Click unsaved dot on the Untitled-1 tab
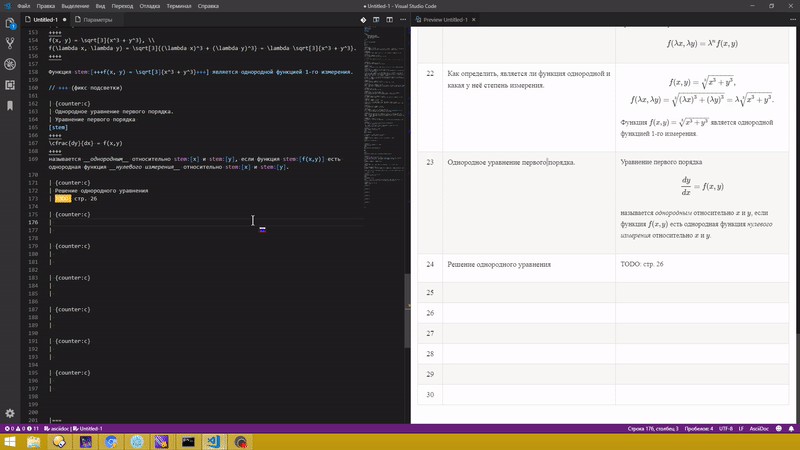This screenshot has width=800, height=450. pos(64,20)
